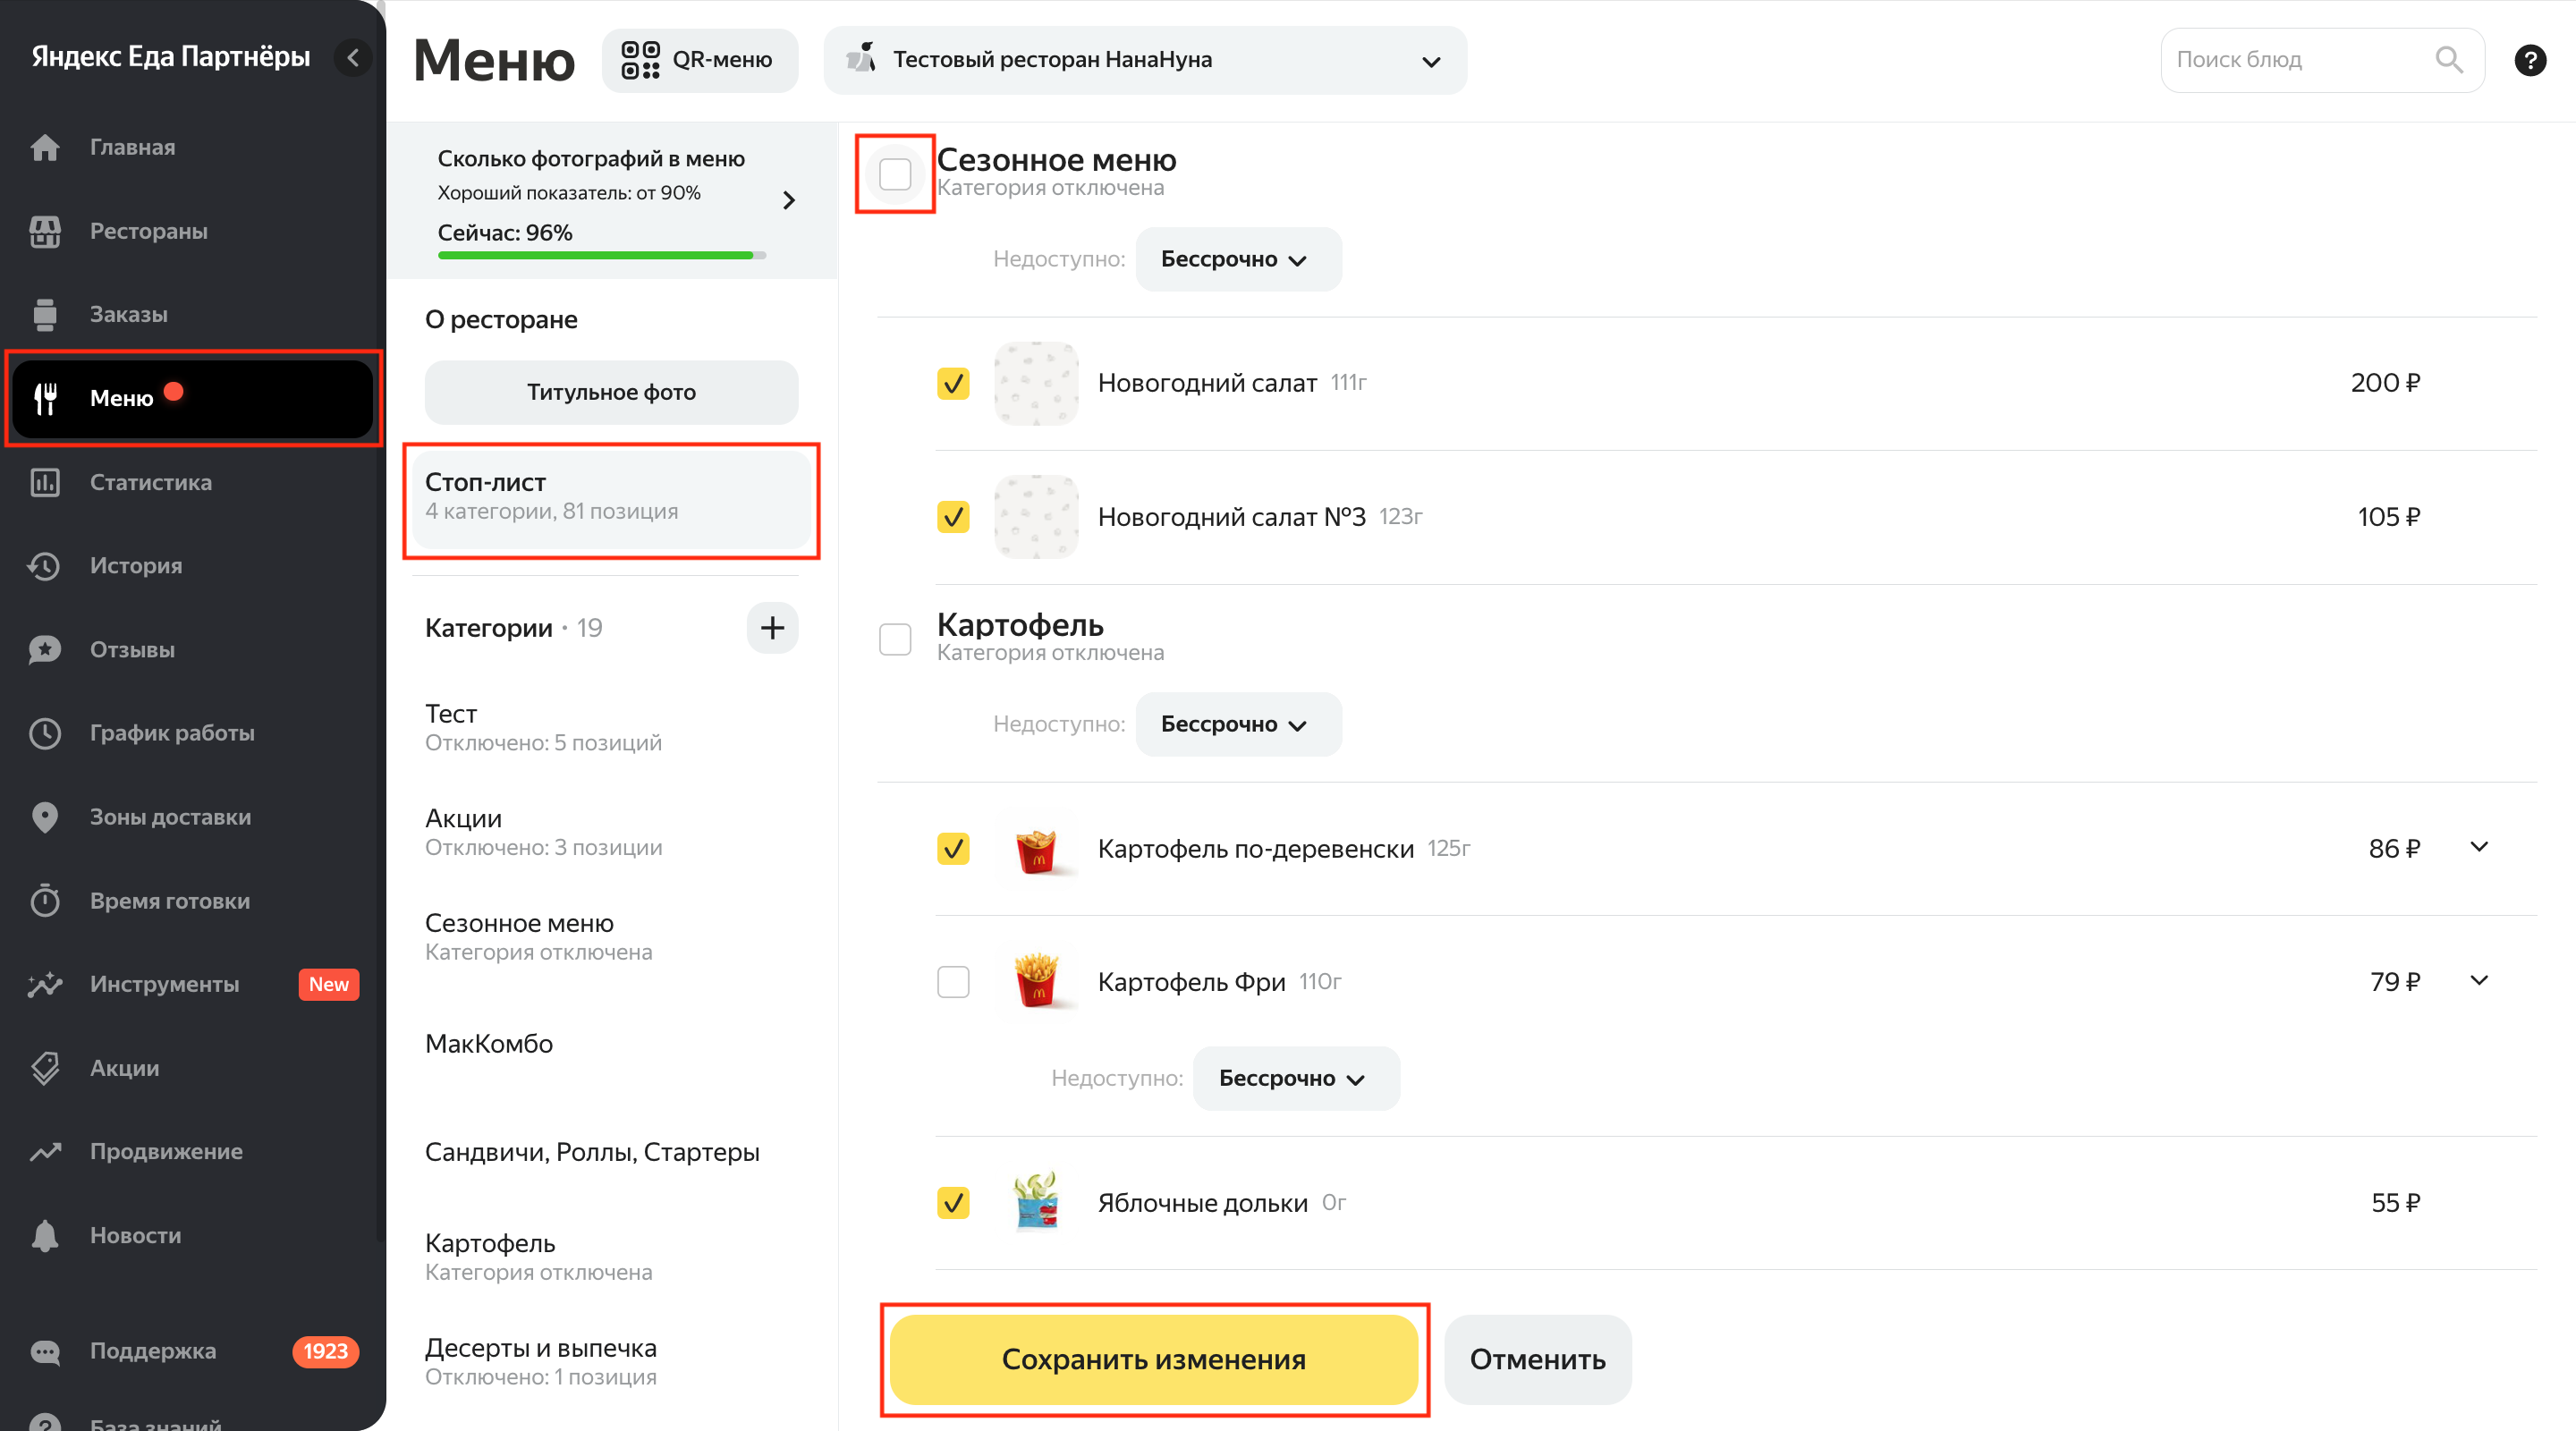Expand Картофель Фри row chevron
Screen dimensions: 2576x1431
tap(2479, 980)
